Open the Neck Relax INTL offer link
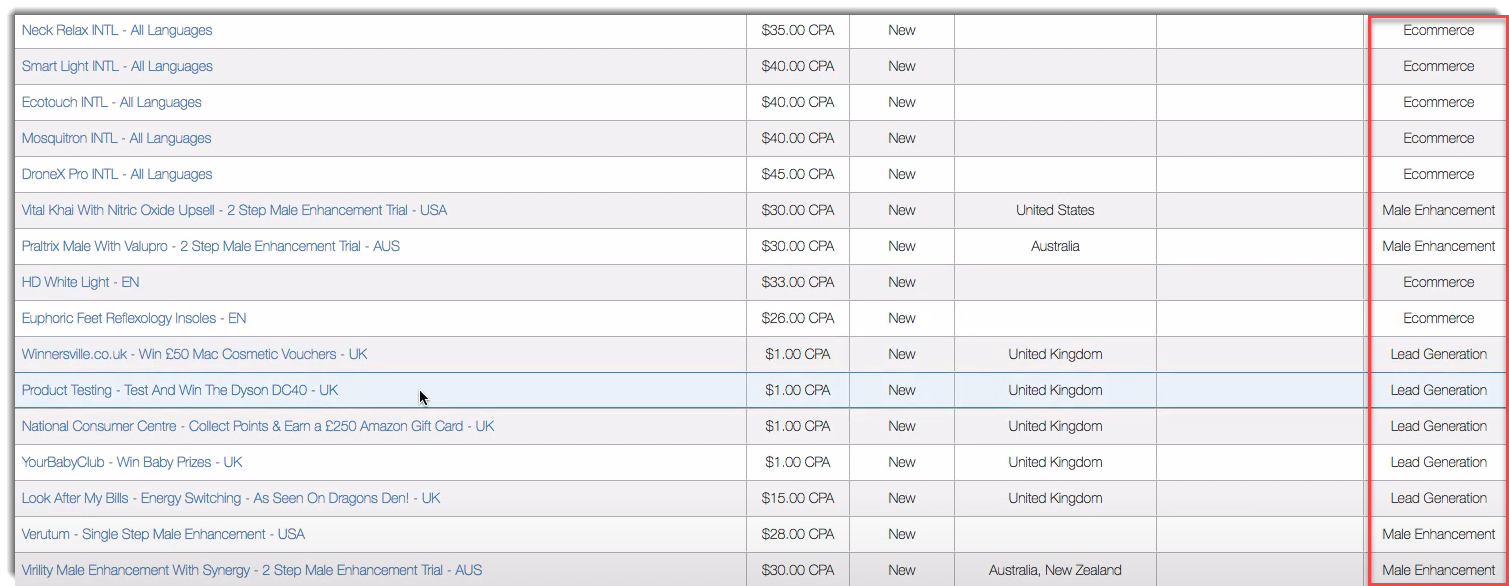This screenshot has height=586, width=1509. click(117, 30)
